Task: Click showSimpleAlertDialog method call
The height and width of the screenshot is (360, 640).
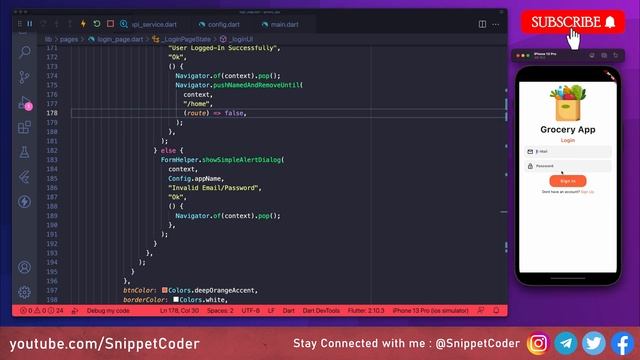Action: coord(242,160)
